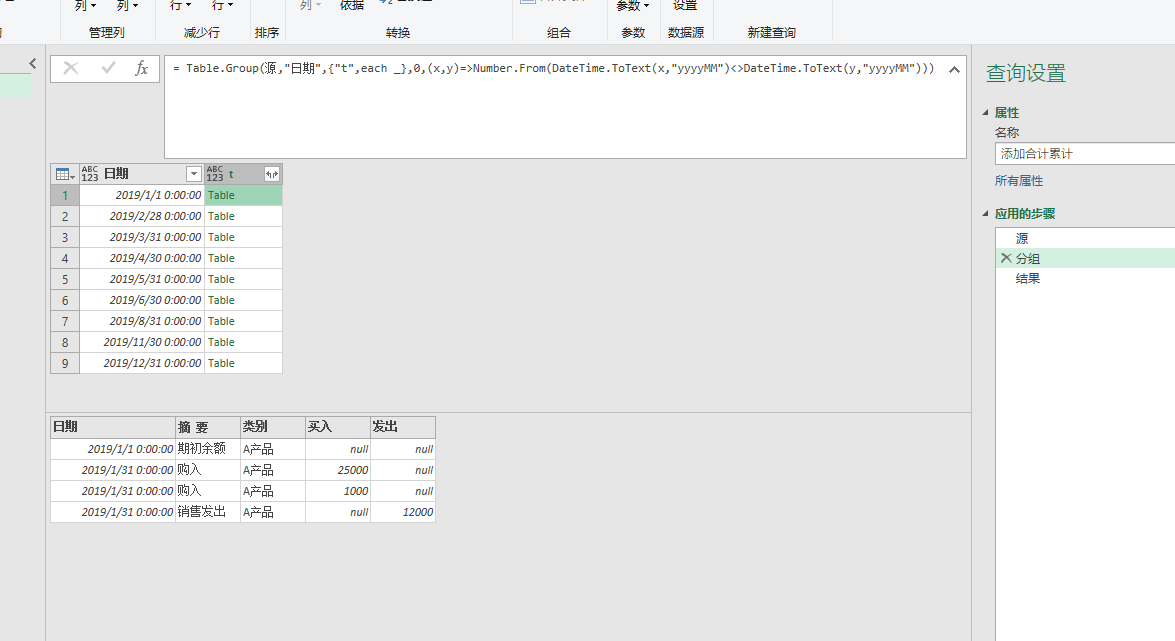
Task: Change 日期 data type via ABC123 icon
Action: coord(89,172)
